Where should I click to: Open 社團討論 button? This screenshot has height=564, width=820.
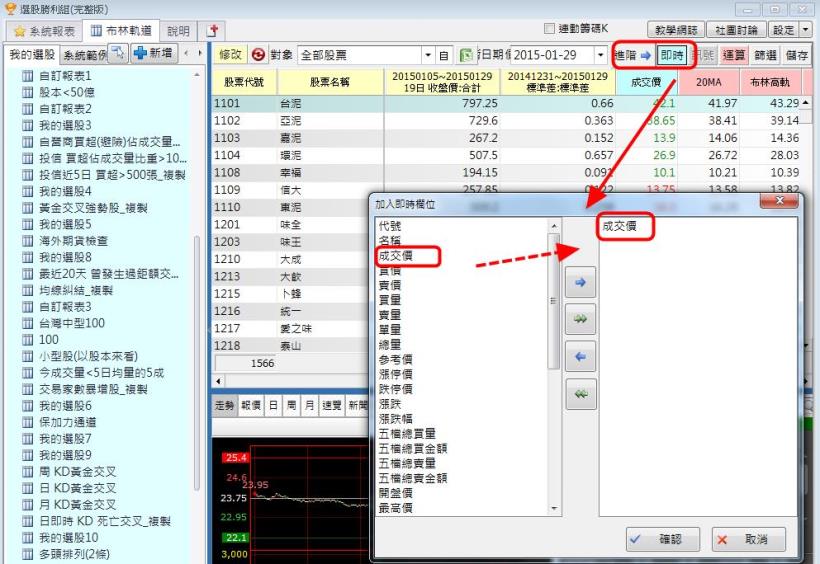(x=736, y=30)
